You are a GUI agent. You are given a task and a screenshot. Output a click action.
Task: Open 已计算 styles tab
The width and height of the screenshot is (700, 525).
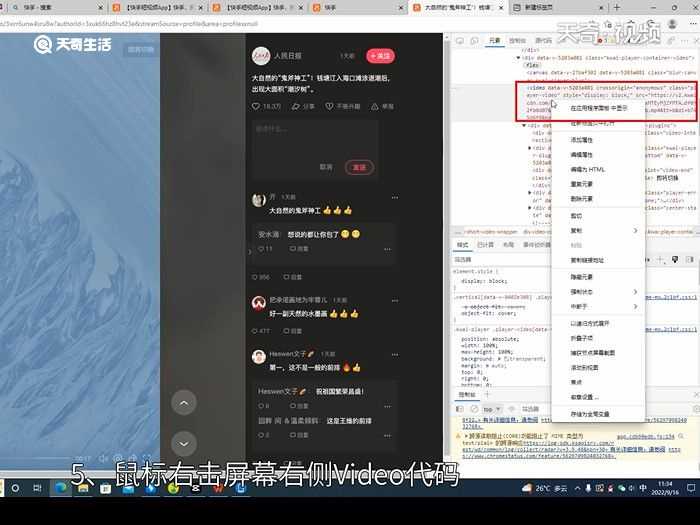485,245
